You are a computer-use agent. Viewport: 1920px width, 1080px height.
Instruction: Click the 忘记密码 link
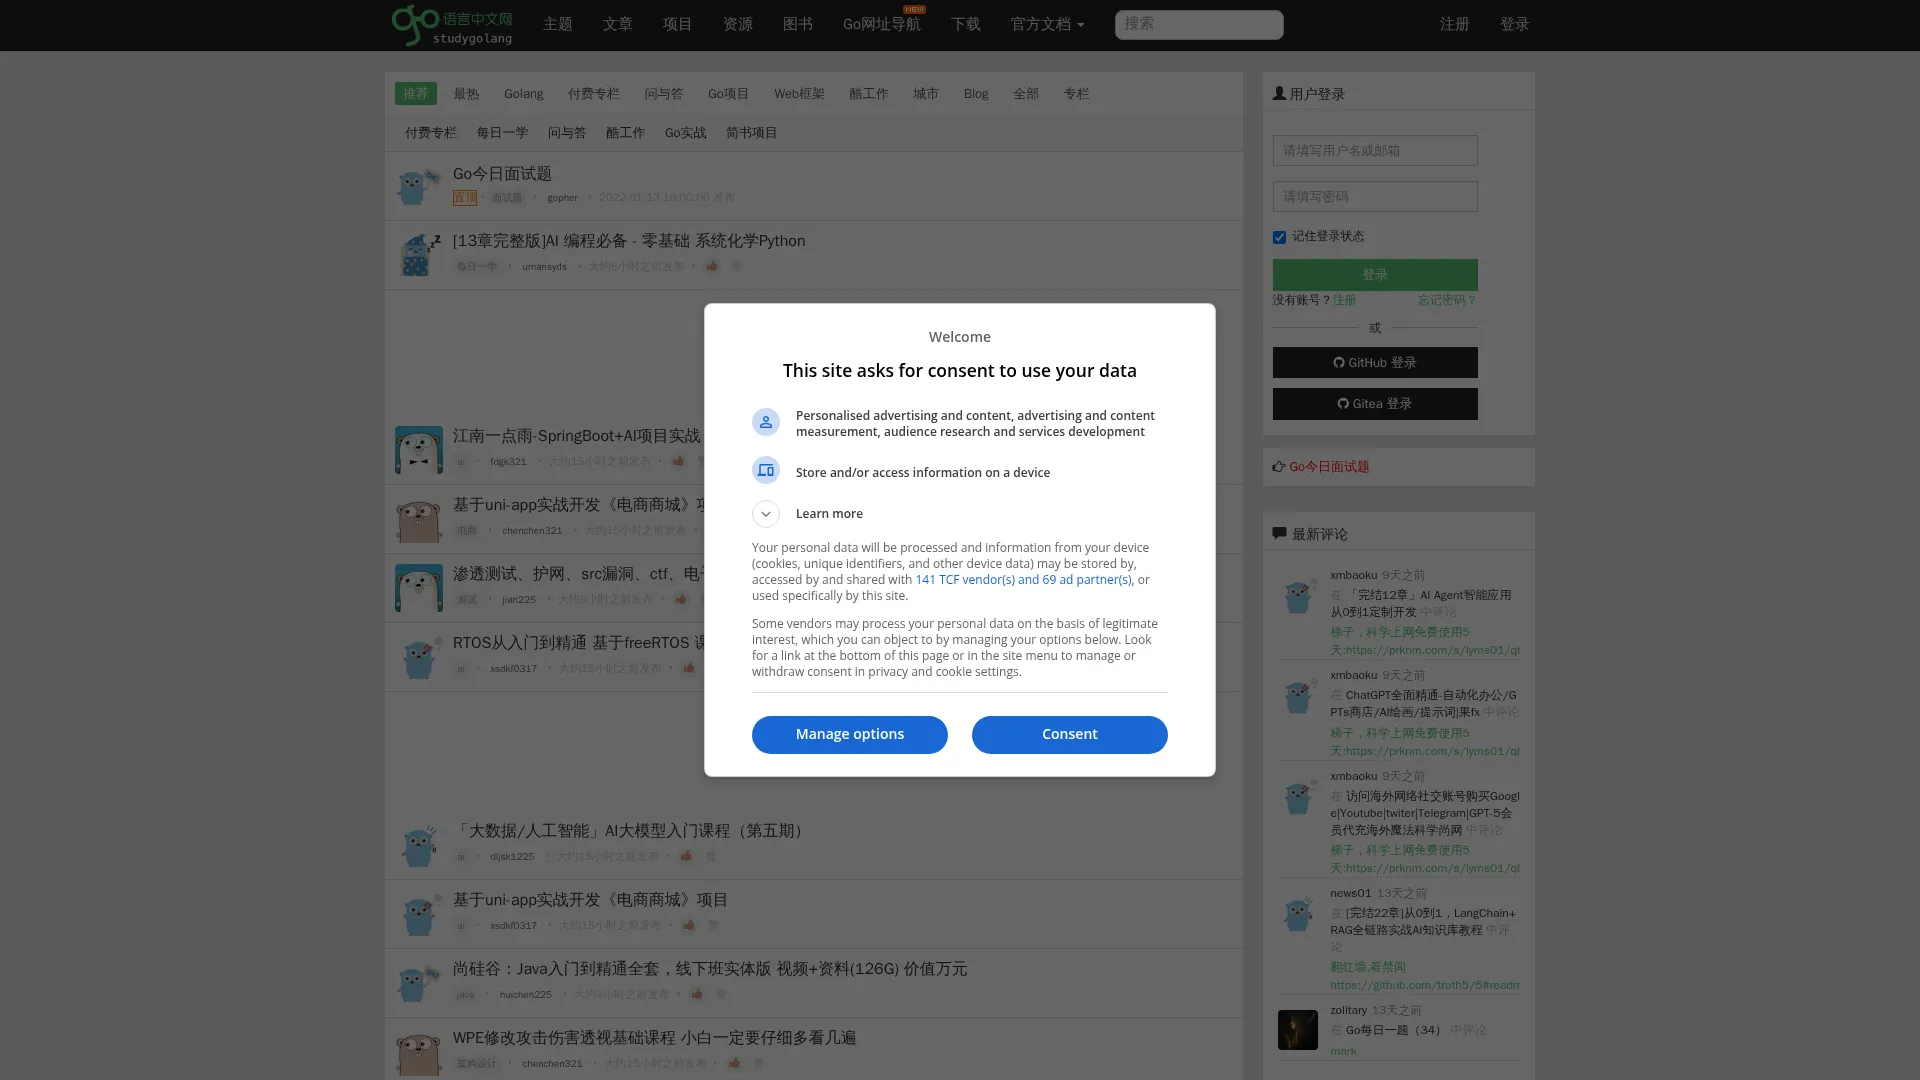point(1446,300)
